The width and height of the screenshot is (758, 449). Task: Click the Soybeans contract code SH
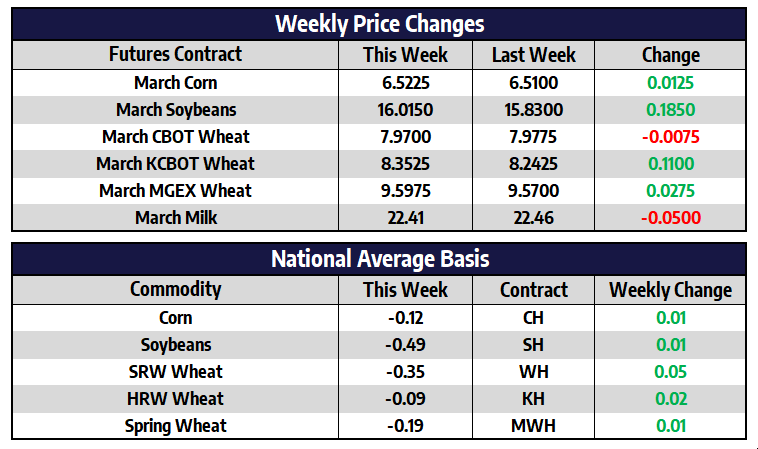click(x=533, y=345)
